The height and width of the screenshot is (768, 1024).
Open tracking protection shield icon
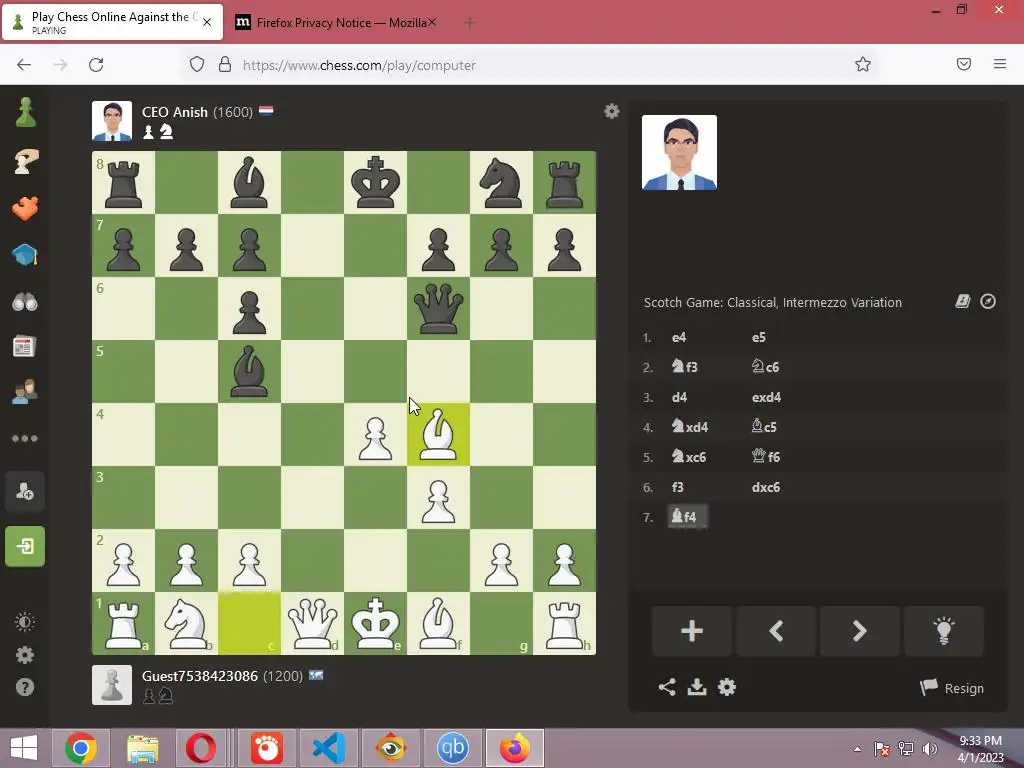click(x=197, y=64)
